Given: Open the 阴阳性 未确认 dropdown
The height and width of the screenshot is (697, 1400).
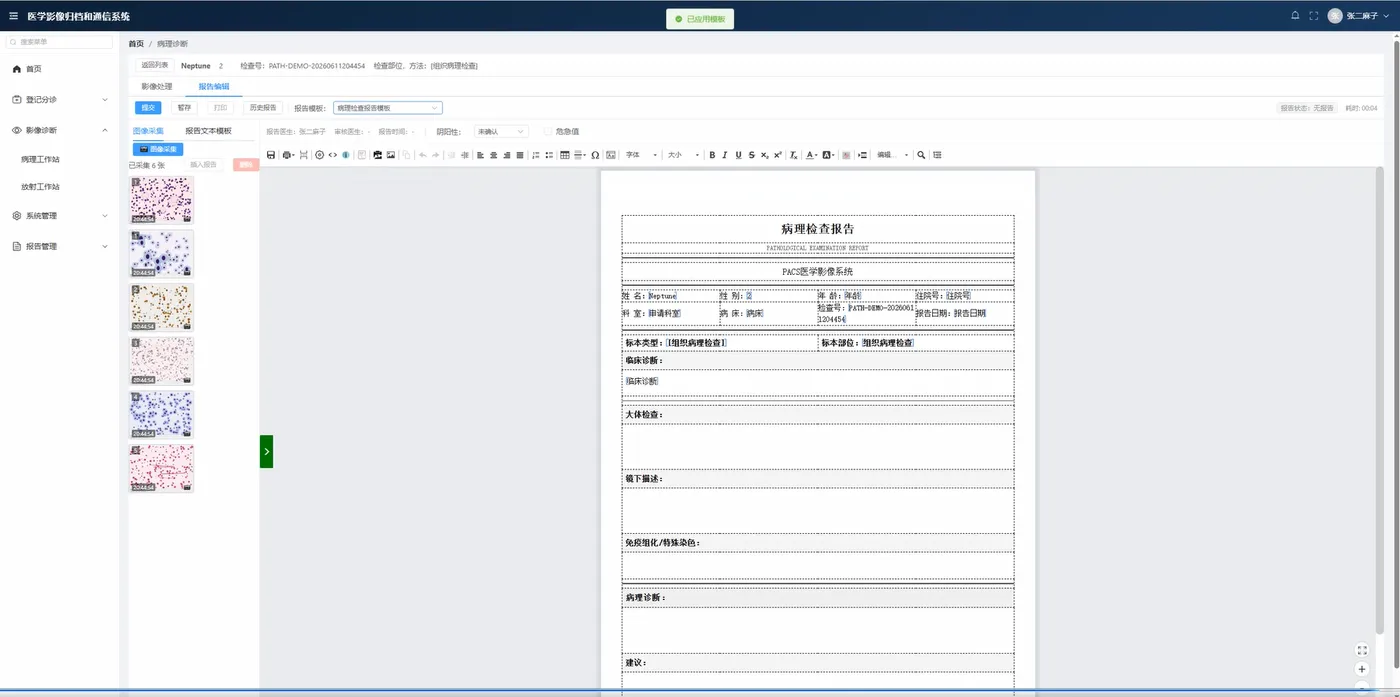Looking at the screenshot, I should [x=501, y=131].
